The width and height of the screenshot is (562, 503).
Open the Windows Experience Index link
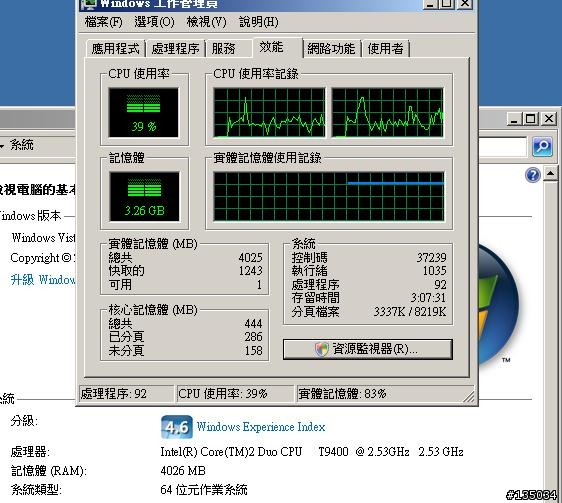point(261,427)
